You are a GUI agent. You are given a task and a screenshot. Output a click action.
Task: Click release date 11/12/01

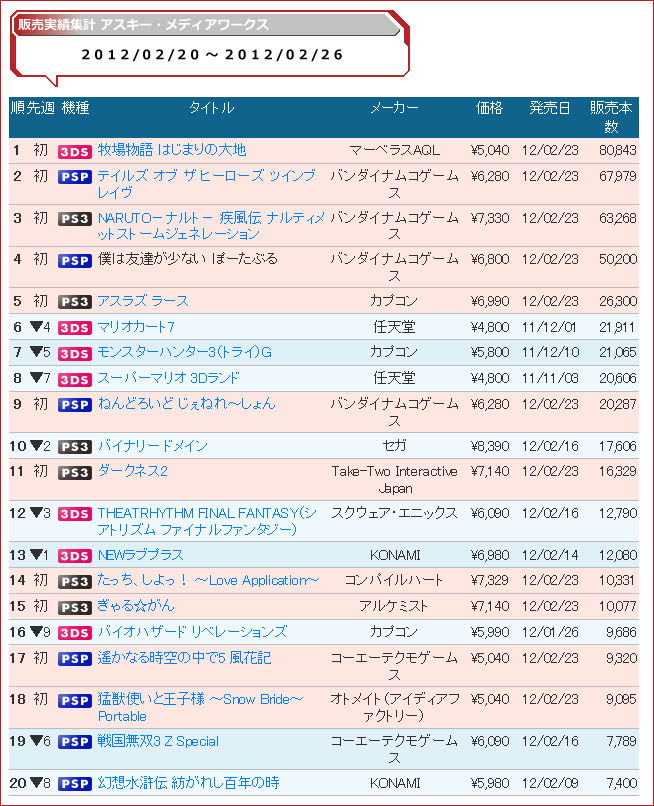pos(549,327)
